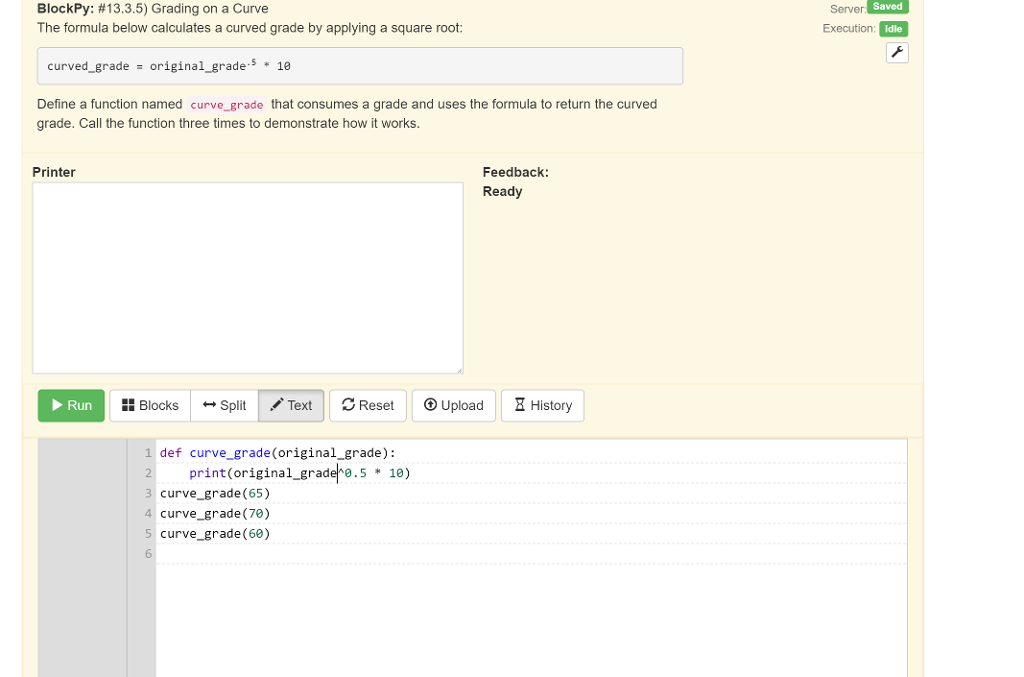Screen dimensions: 1024x677
Task: Click curve_grade(70) on line 4
Action: coord(215,513)
